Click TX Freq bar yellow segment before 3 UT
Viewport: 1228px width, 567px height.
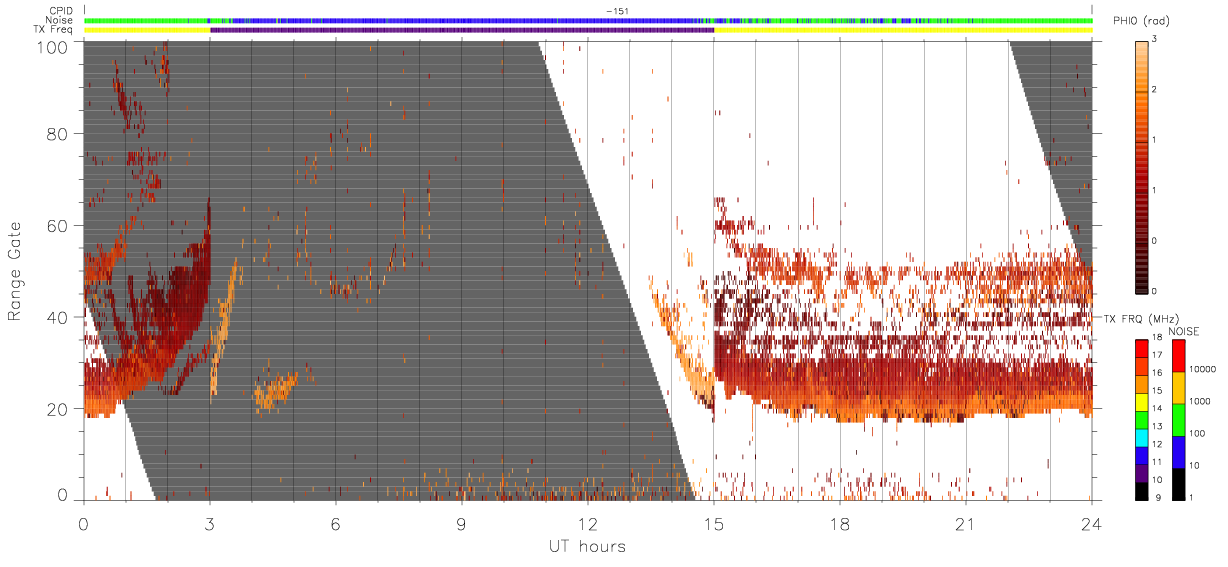click(x=147, y=30)
